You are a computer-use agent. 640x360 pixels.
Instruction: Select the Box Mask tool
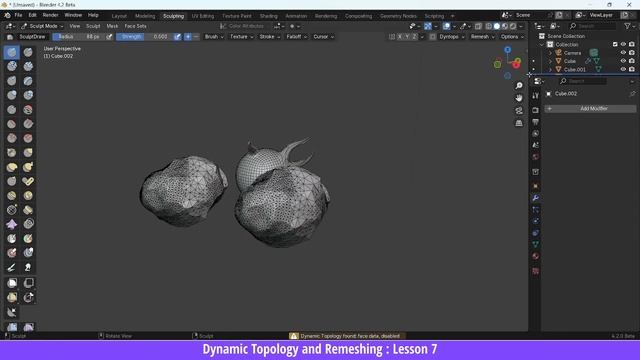click(x=11, y=283)
